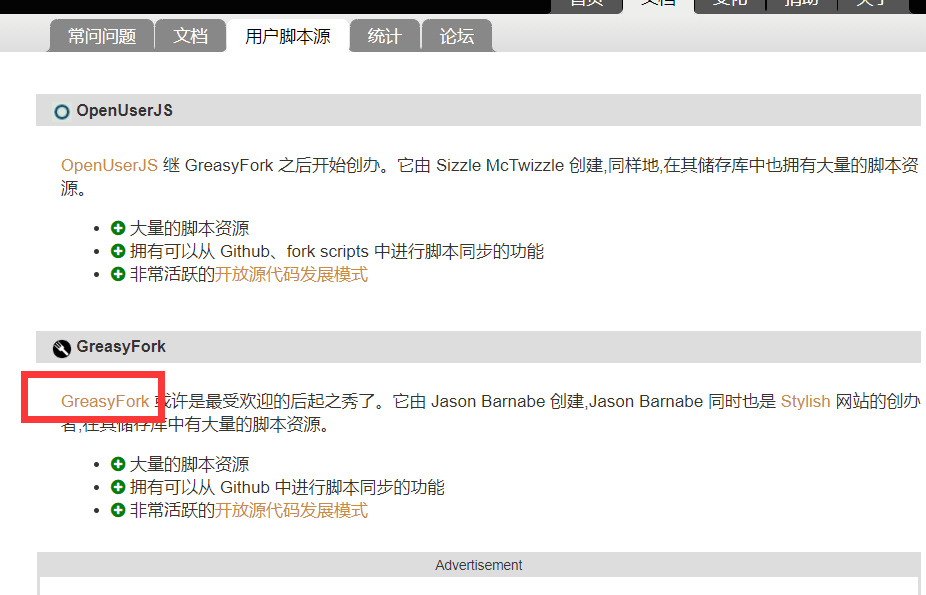Click the green plus before GreasyFork 大量的脚本资源
Image resolution: width=926 pixels, height=595 pixels.
118,464
